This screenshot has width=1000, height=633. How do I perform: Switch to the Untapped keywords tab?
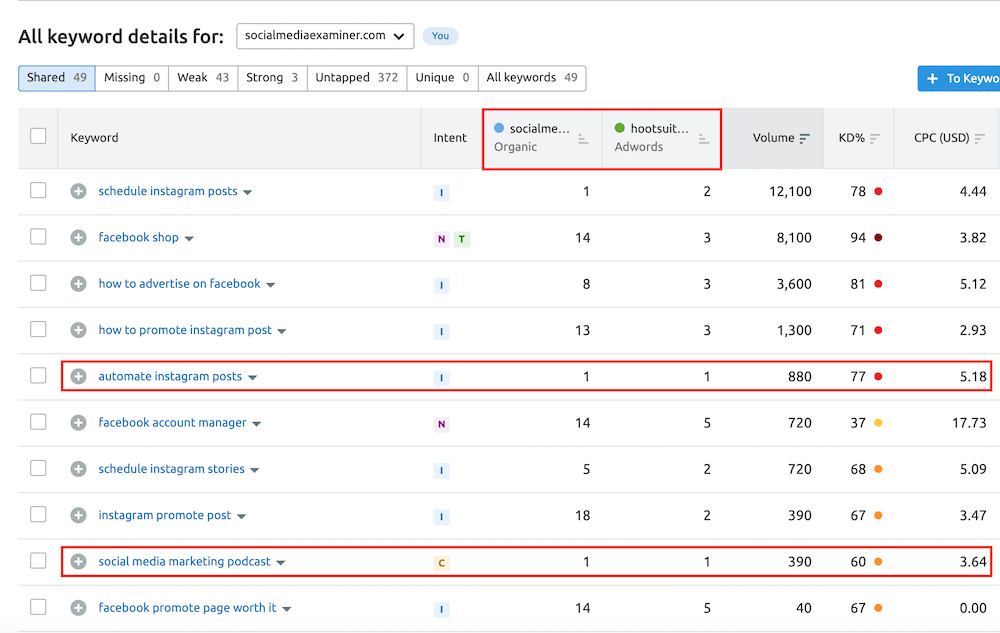(356, 78)
